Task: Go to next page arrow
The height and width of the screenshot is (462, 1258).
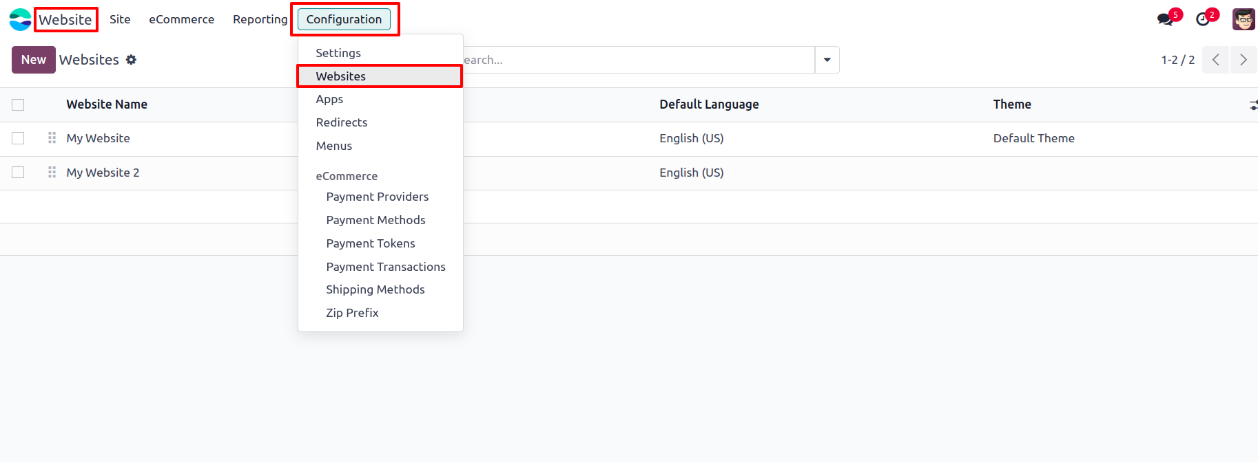Action: (1243, 60)
